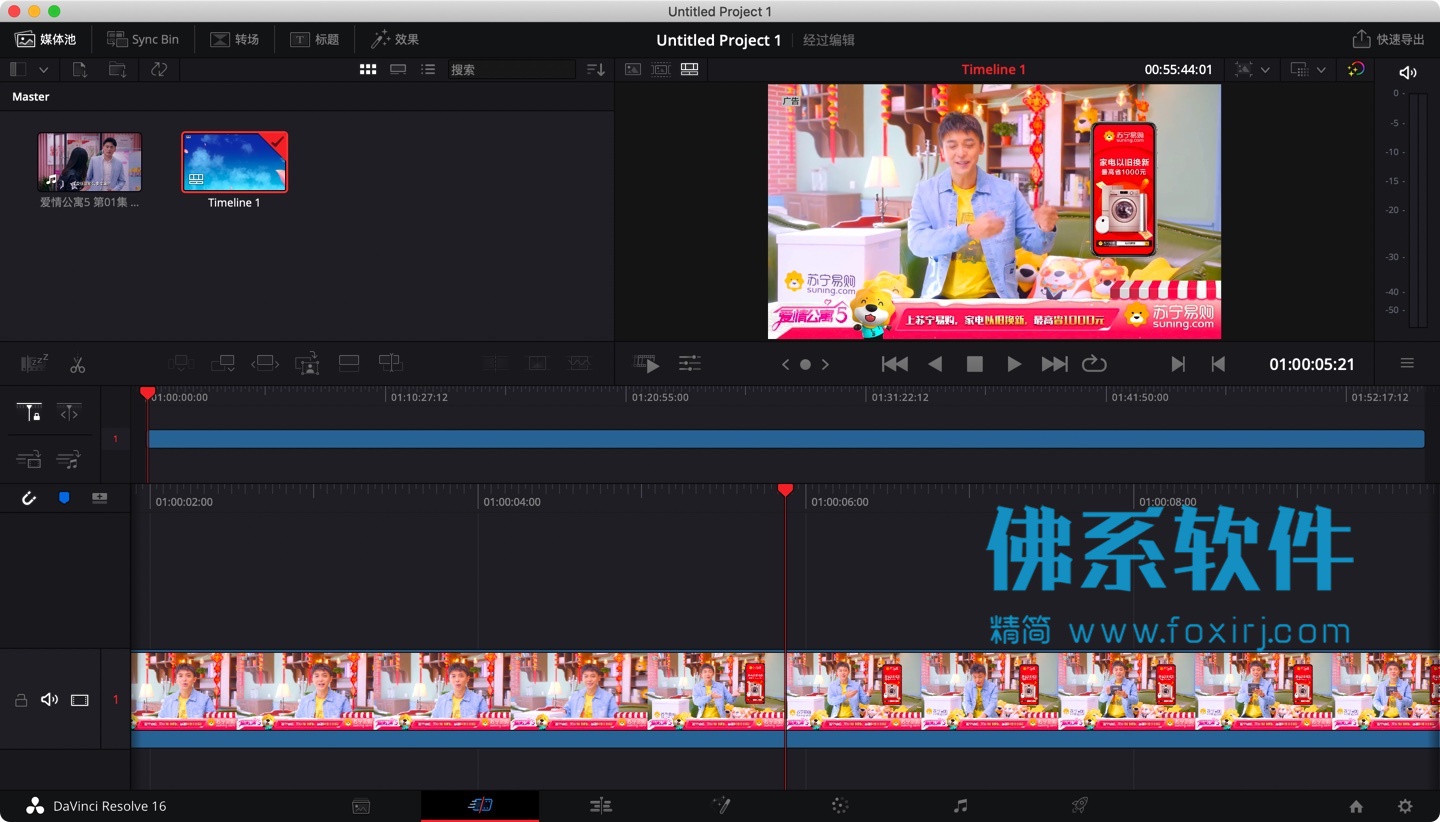Switch to Source Clip viewer mode

point(633,69)
